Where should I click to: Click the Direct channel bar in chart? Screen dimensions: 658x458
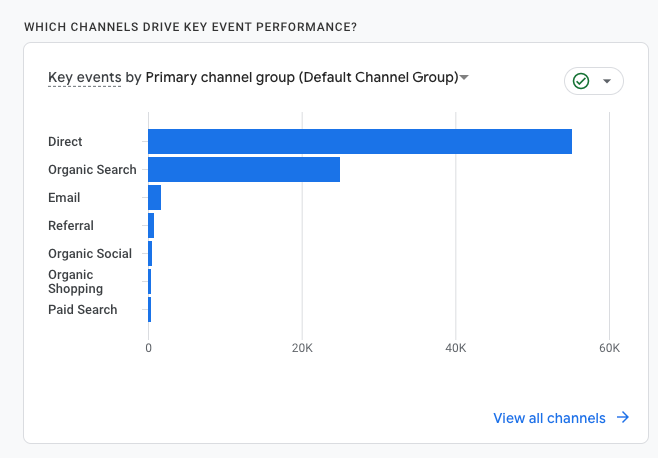360,142
